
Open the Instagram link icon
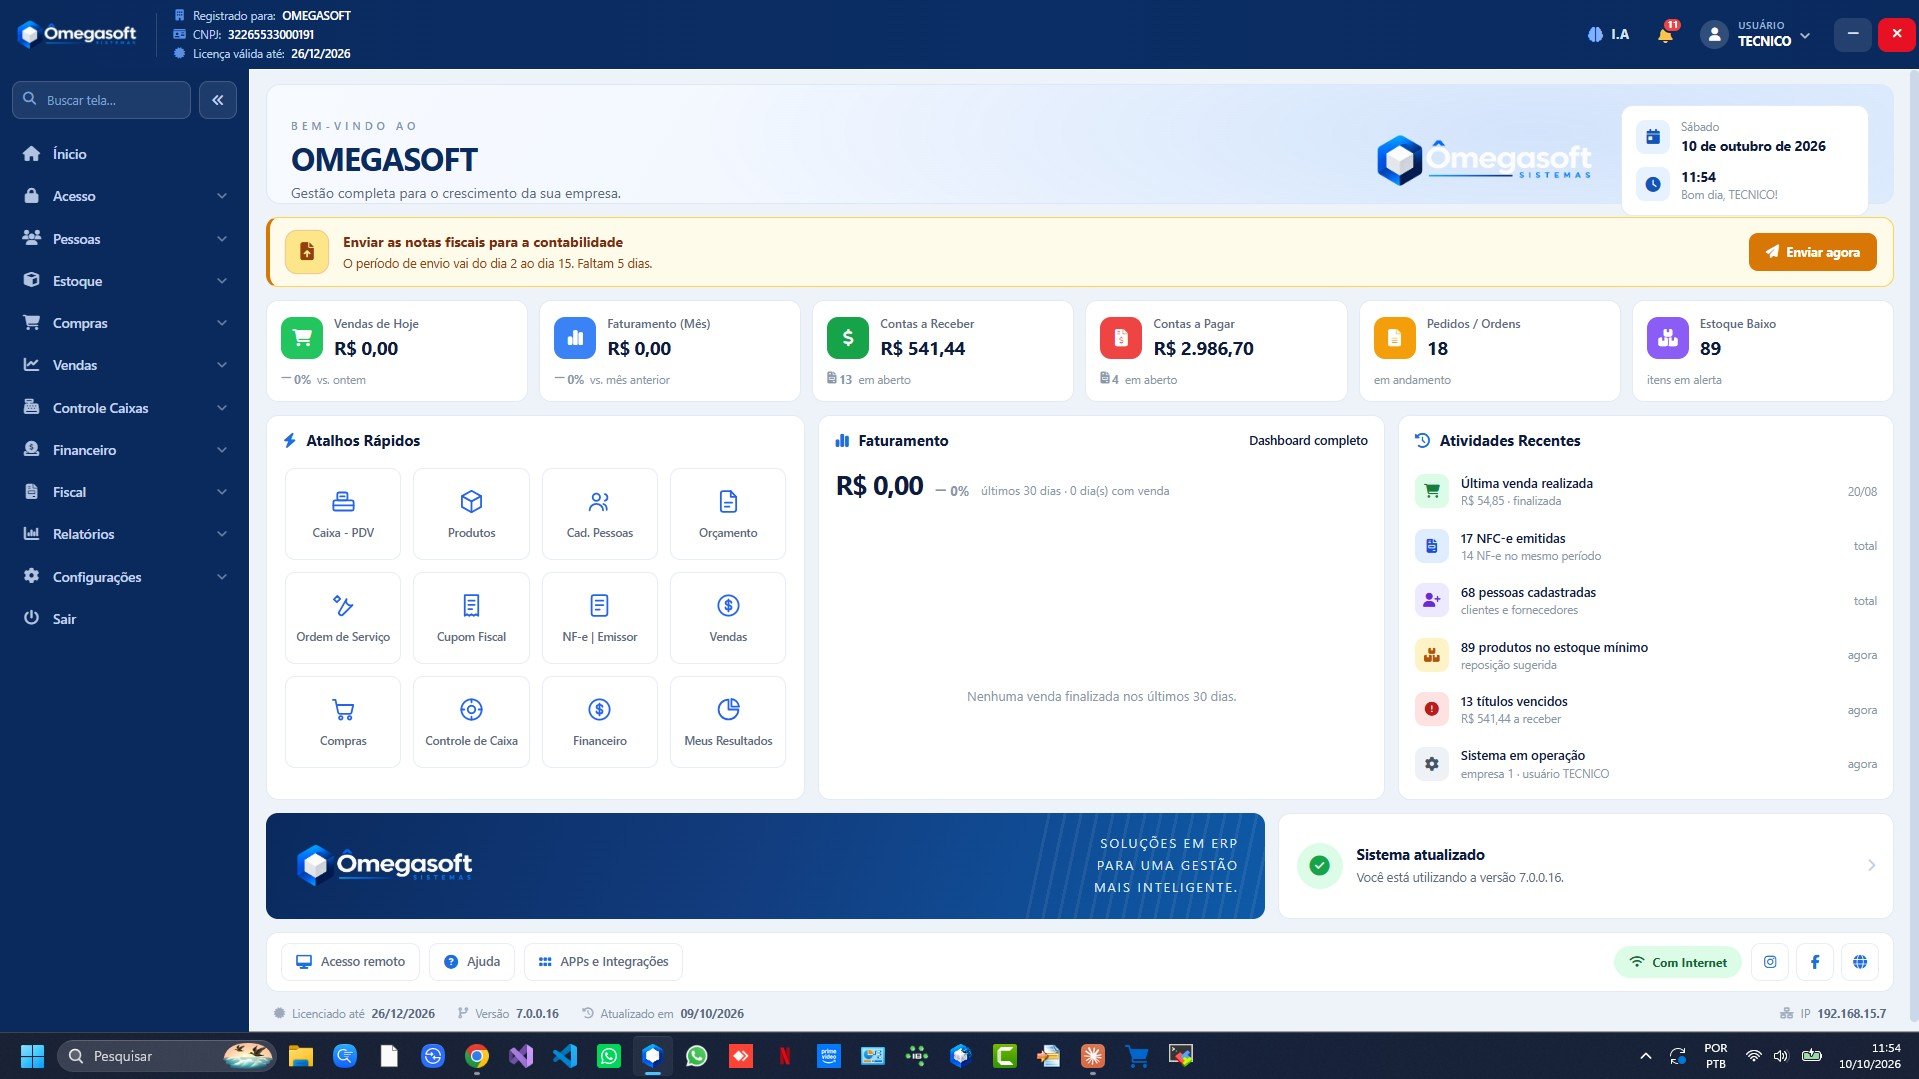coord(1770,962)
